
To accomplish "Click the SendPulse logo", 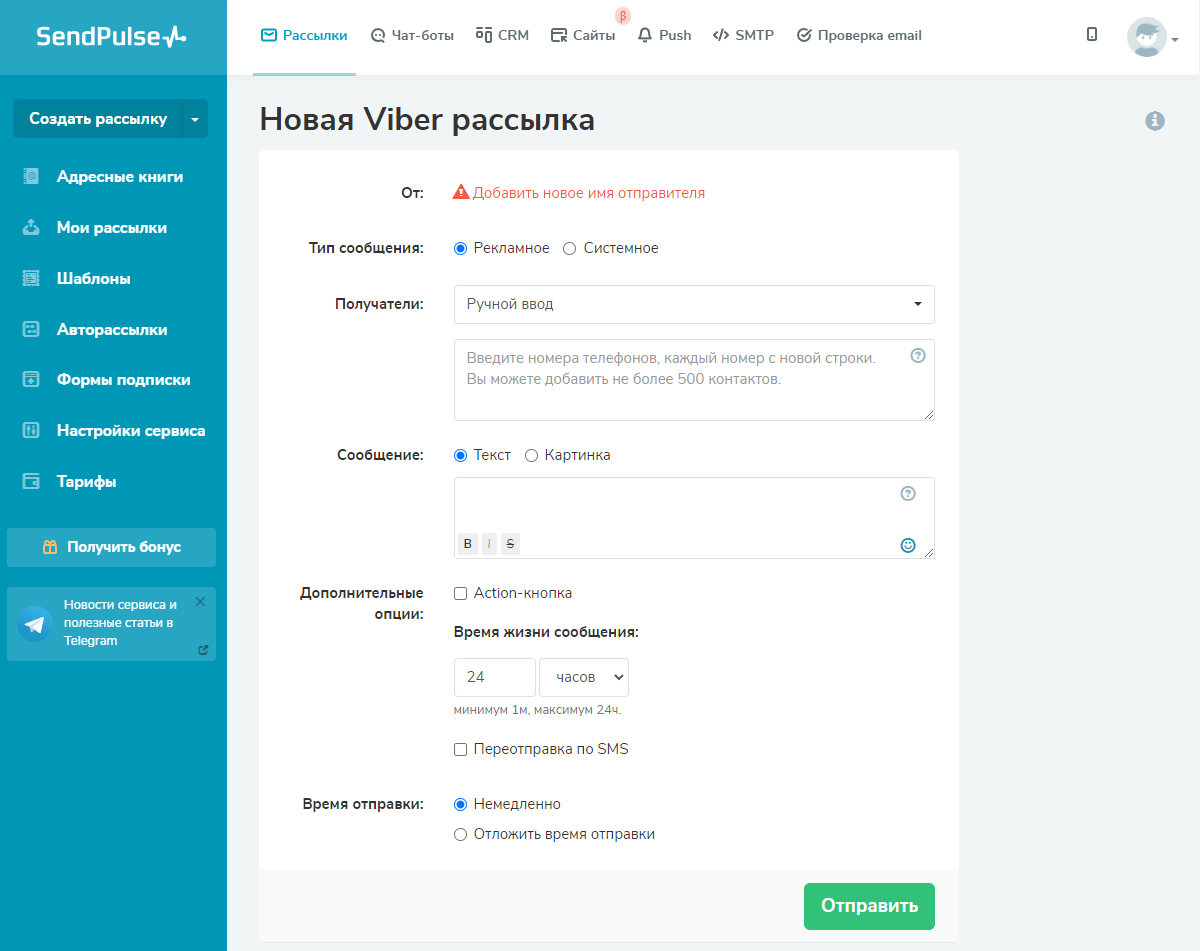I will tap(111, 37).
